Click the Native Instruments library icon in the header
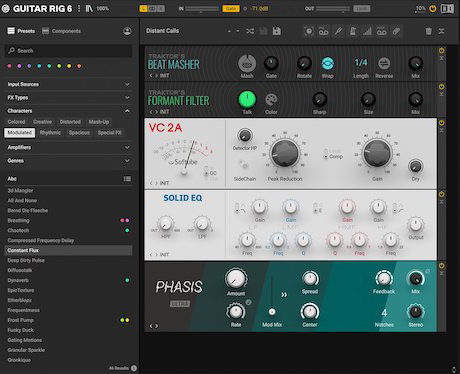460x374 pixels. coord(89,8)
